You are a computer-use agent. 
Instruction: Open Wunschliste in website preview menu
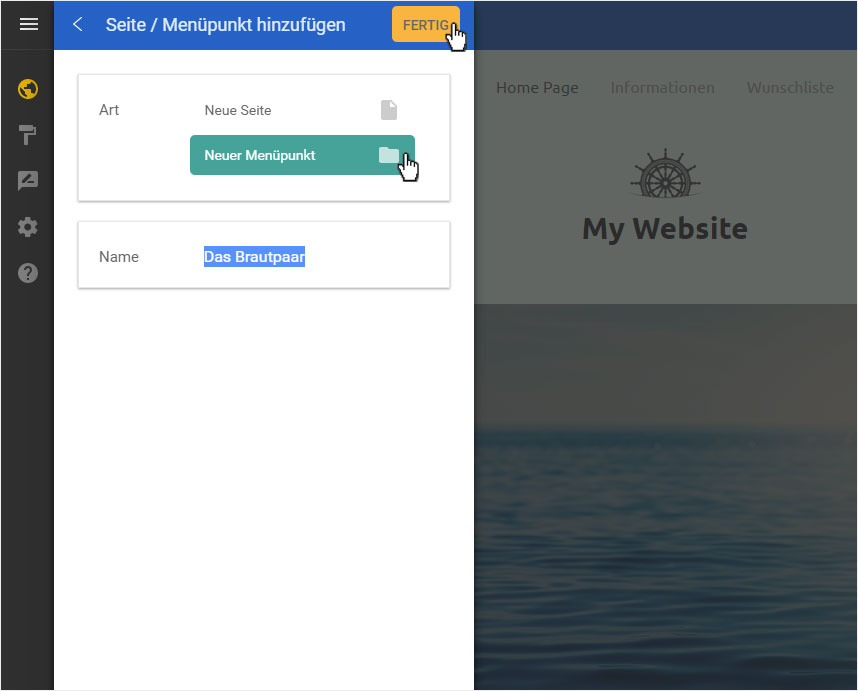tap(790, 88)
